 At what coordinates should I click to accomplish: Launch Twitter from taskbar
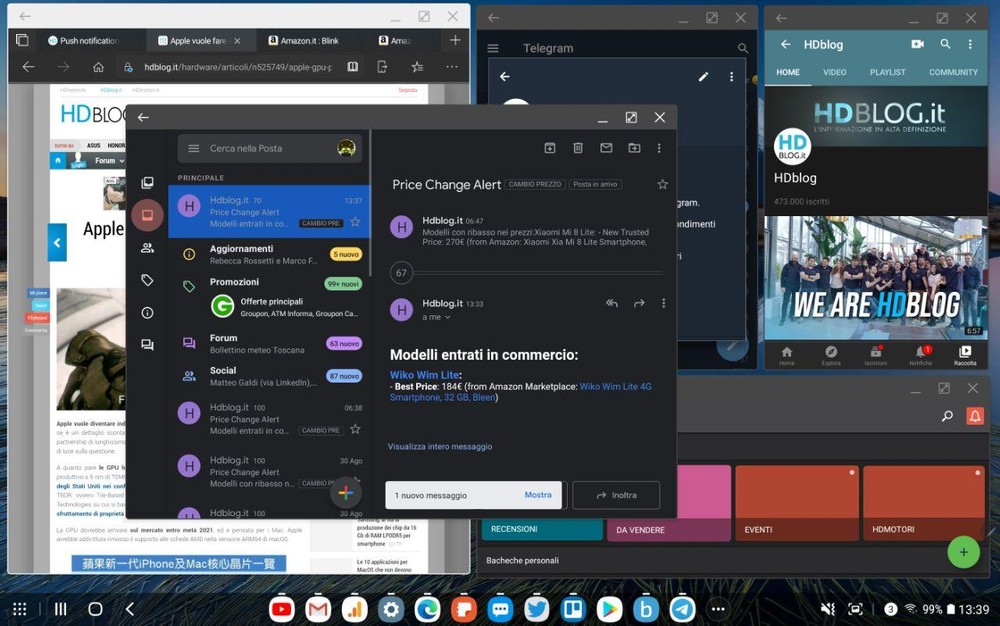point(536,609)
